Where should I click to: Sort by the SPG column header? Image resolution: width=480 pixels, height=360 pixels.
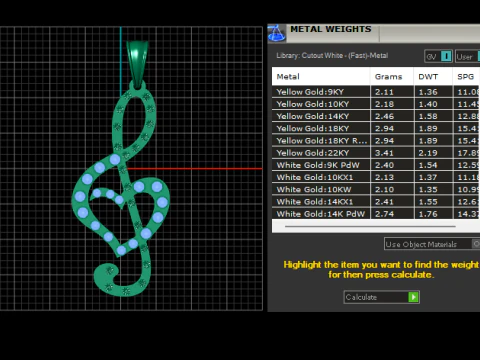[466, 77]
